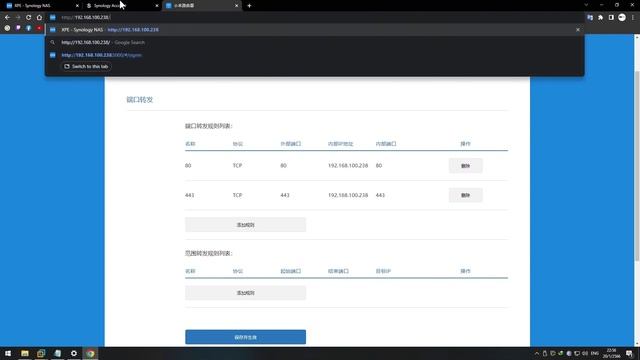Go back using the browser back arrow

coord(7,17)
